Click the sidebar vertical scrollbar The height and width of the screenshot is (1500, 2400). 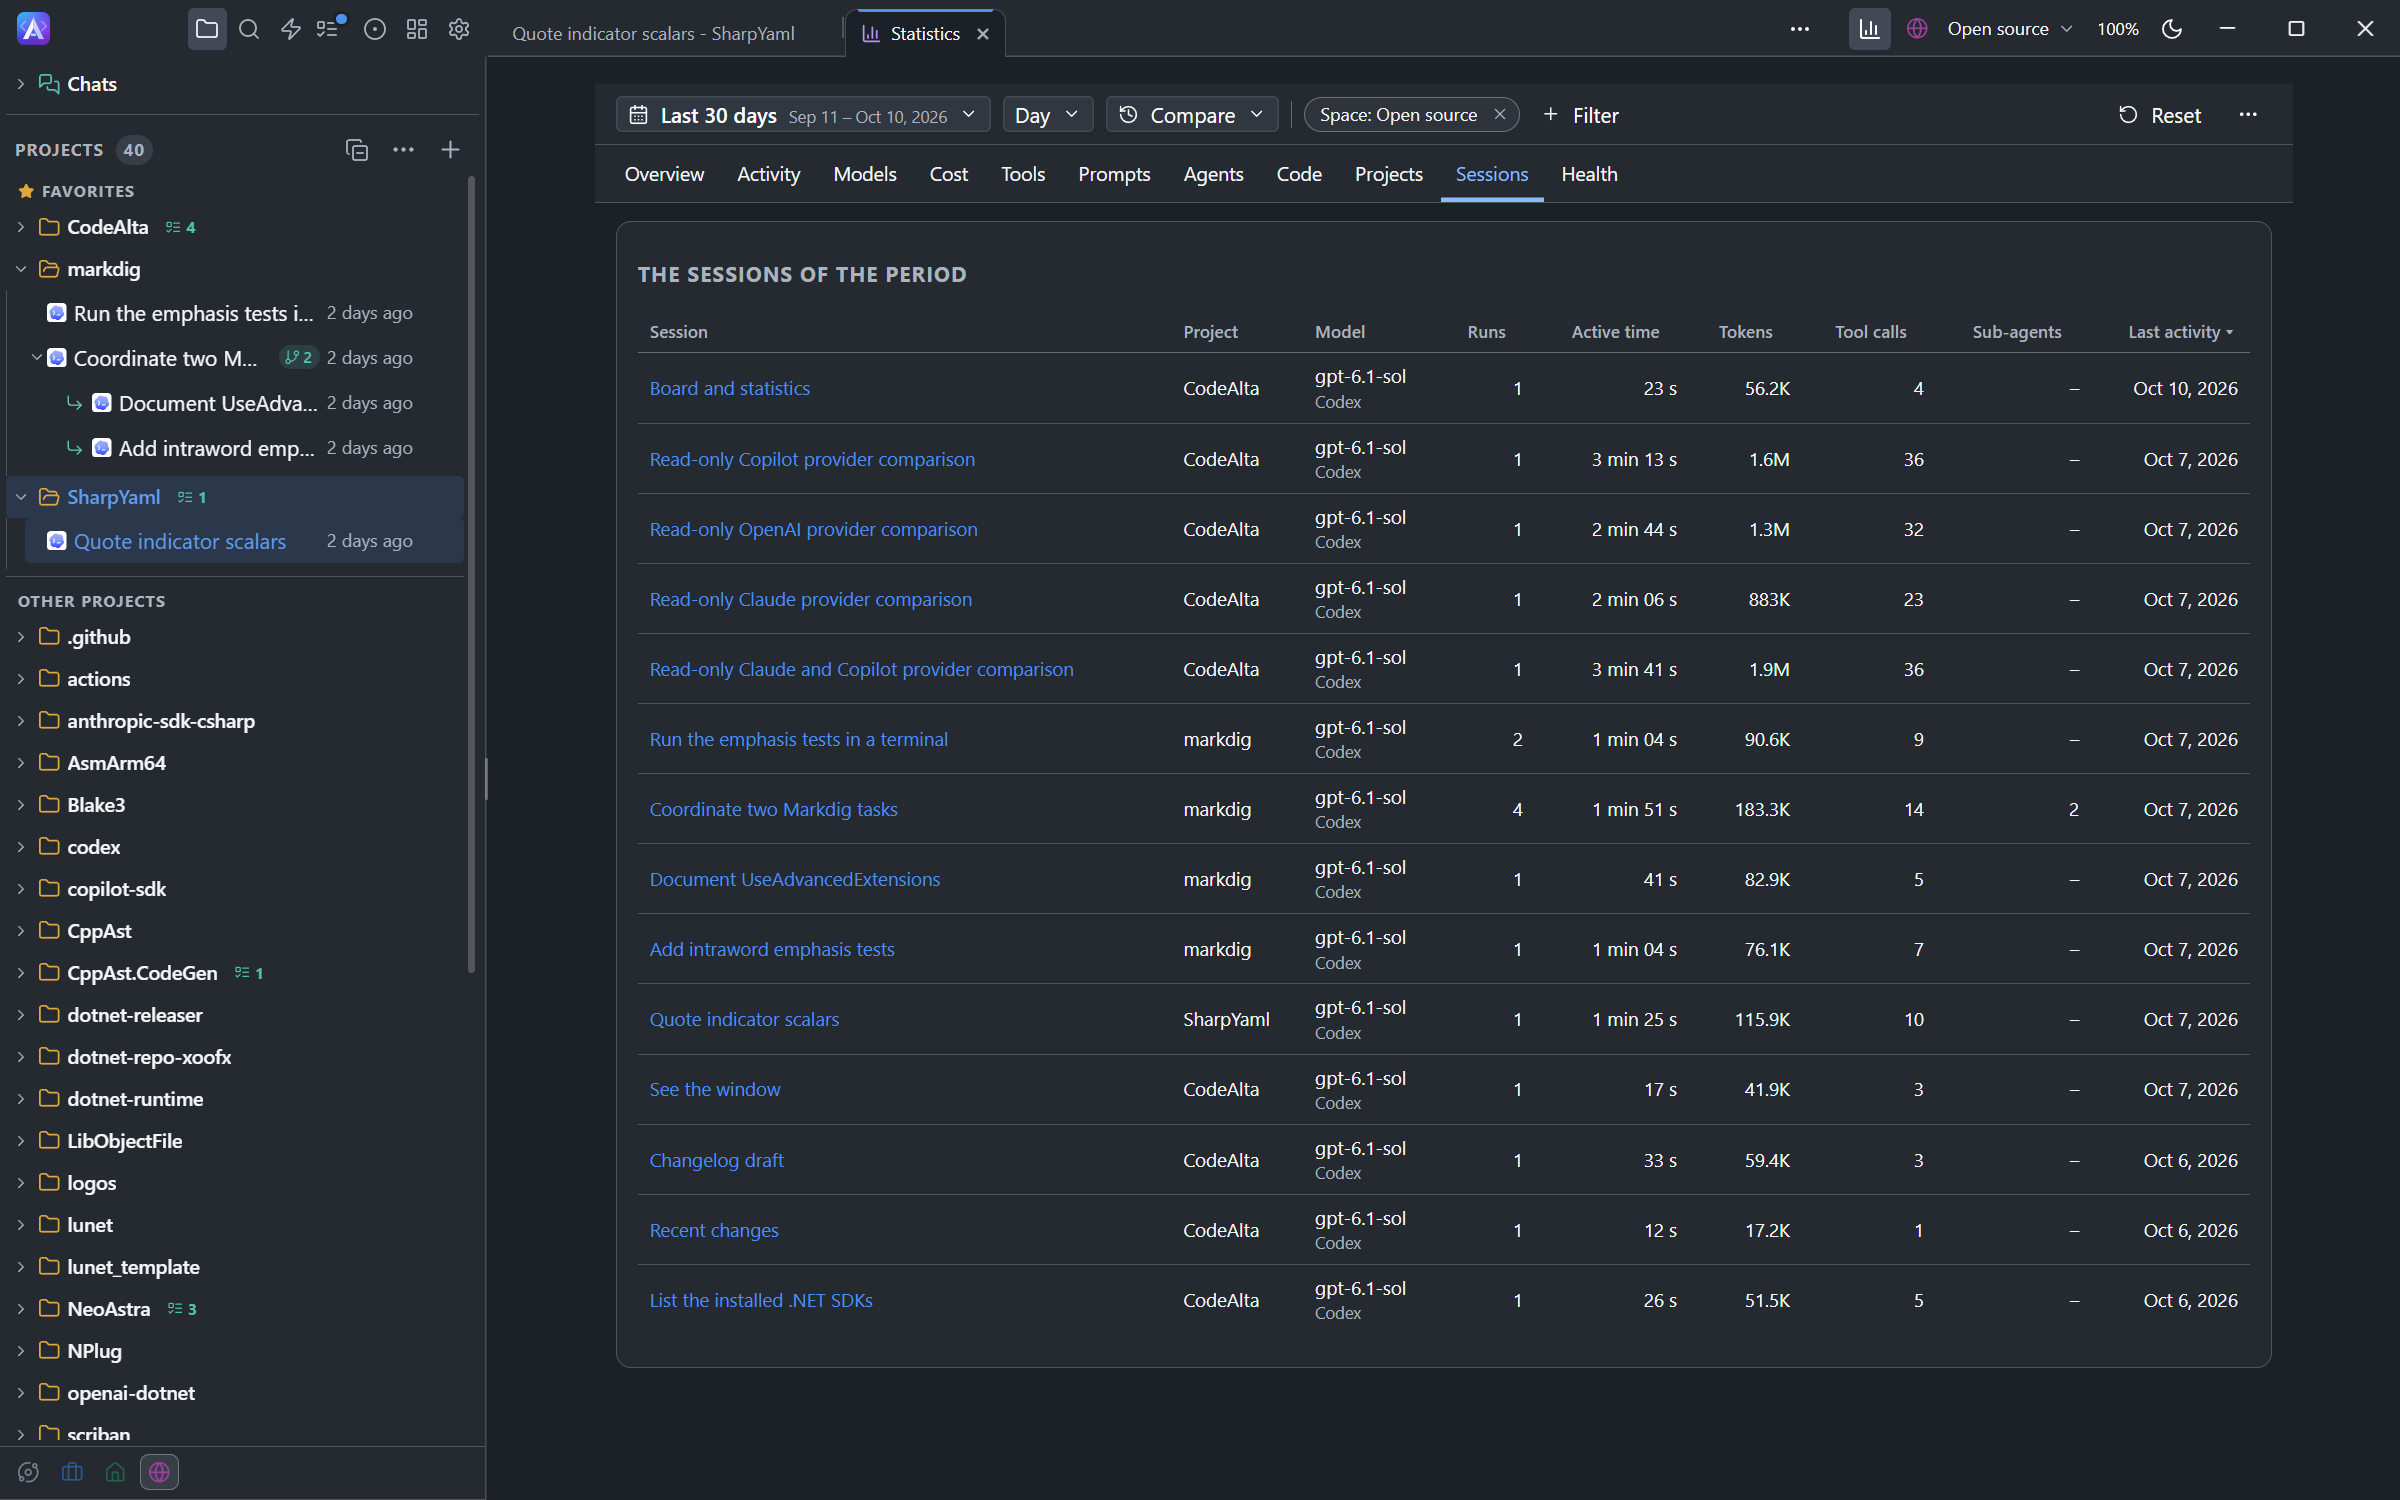tap(471, 574)
